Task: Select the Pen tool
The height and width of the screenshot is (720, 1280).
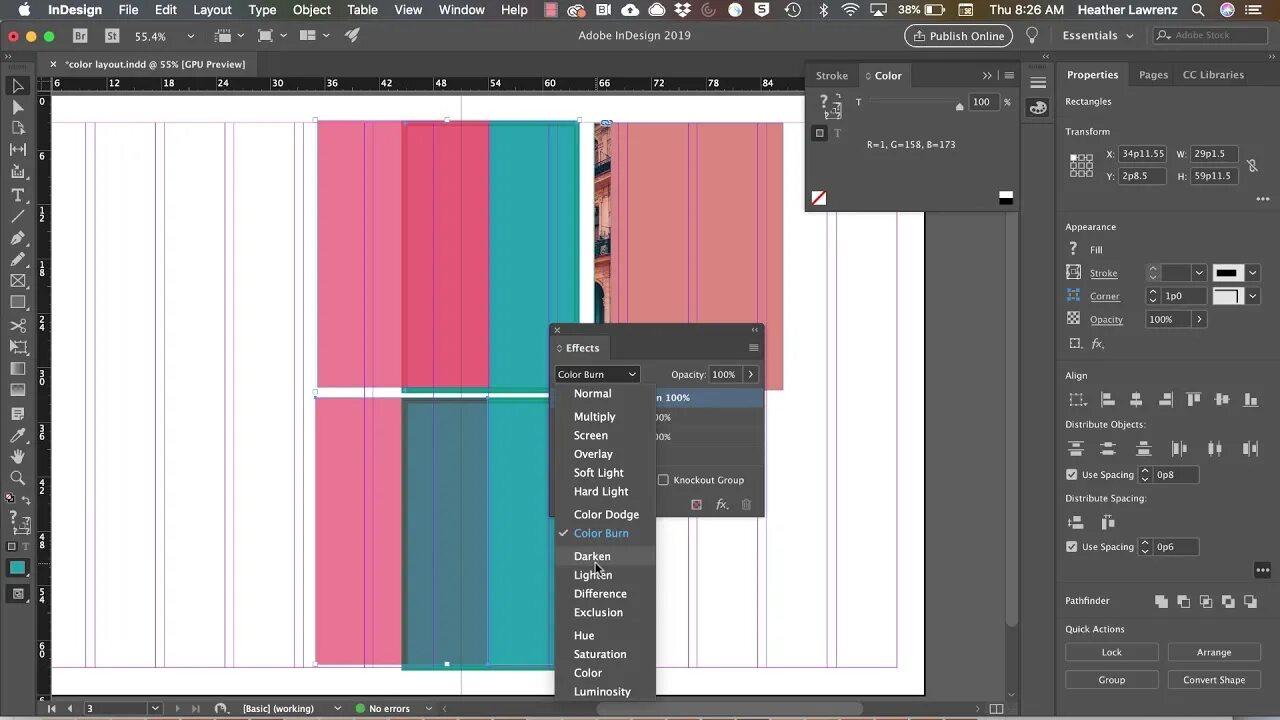Action: pos(17,238)
